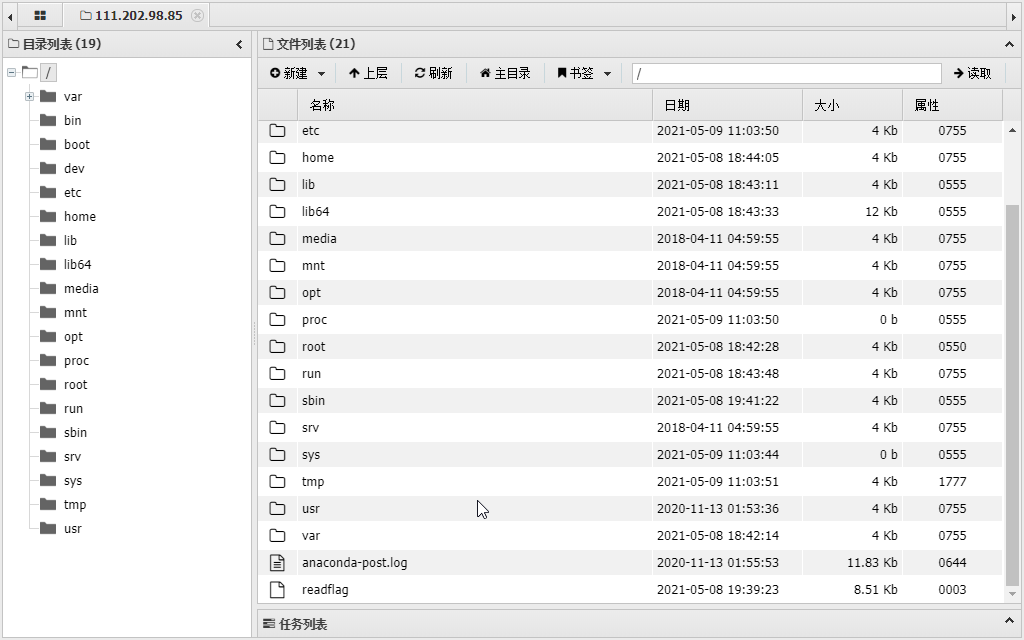The height and width of the screenshot is (640, 1024).
Task: Select media row in file list
Action: (630, 238)
